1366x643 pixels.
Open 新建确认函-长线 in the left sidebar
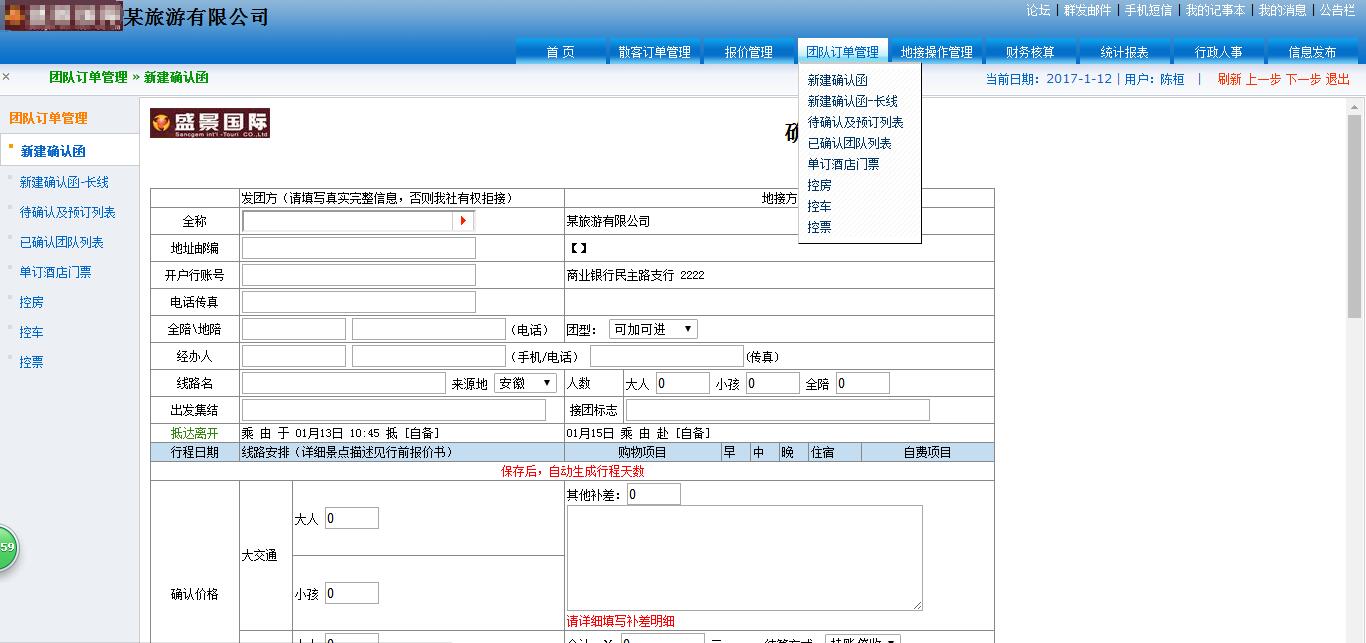pyautogui.click(x=64, y=182)
